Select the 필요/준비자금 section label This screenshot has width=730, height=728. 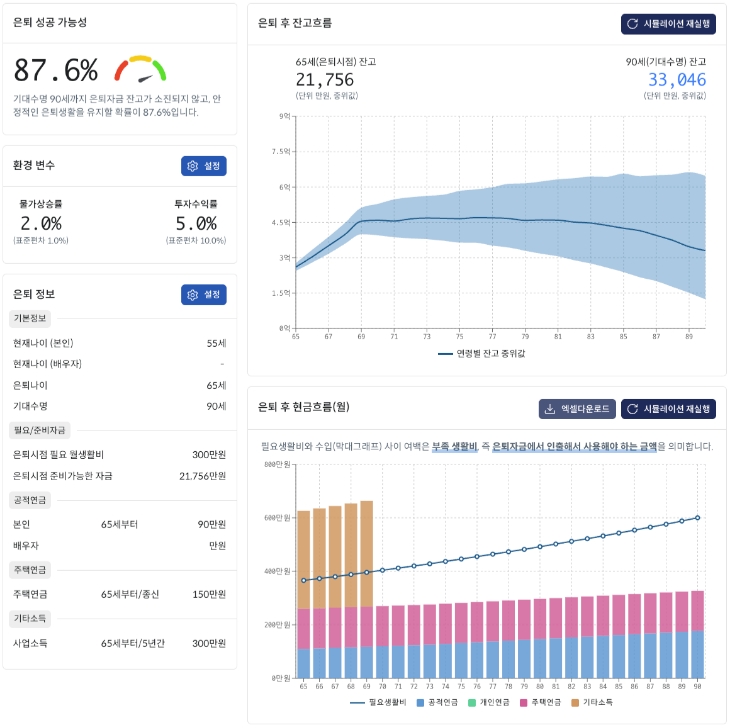coord(37,429)
